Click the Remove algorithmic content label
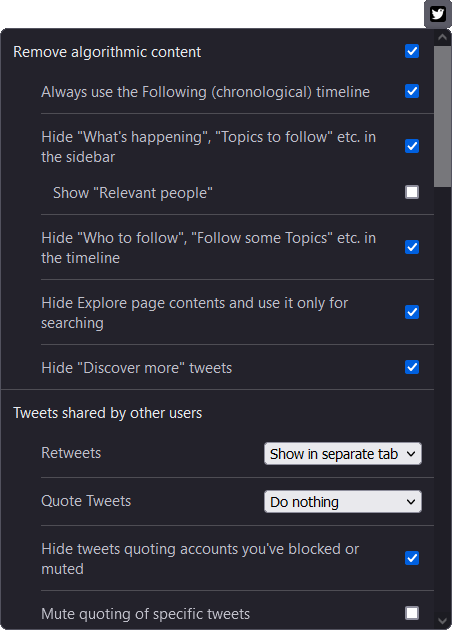 coord(107,52)
